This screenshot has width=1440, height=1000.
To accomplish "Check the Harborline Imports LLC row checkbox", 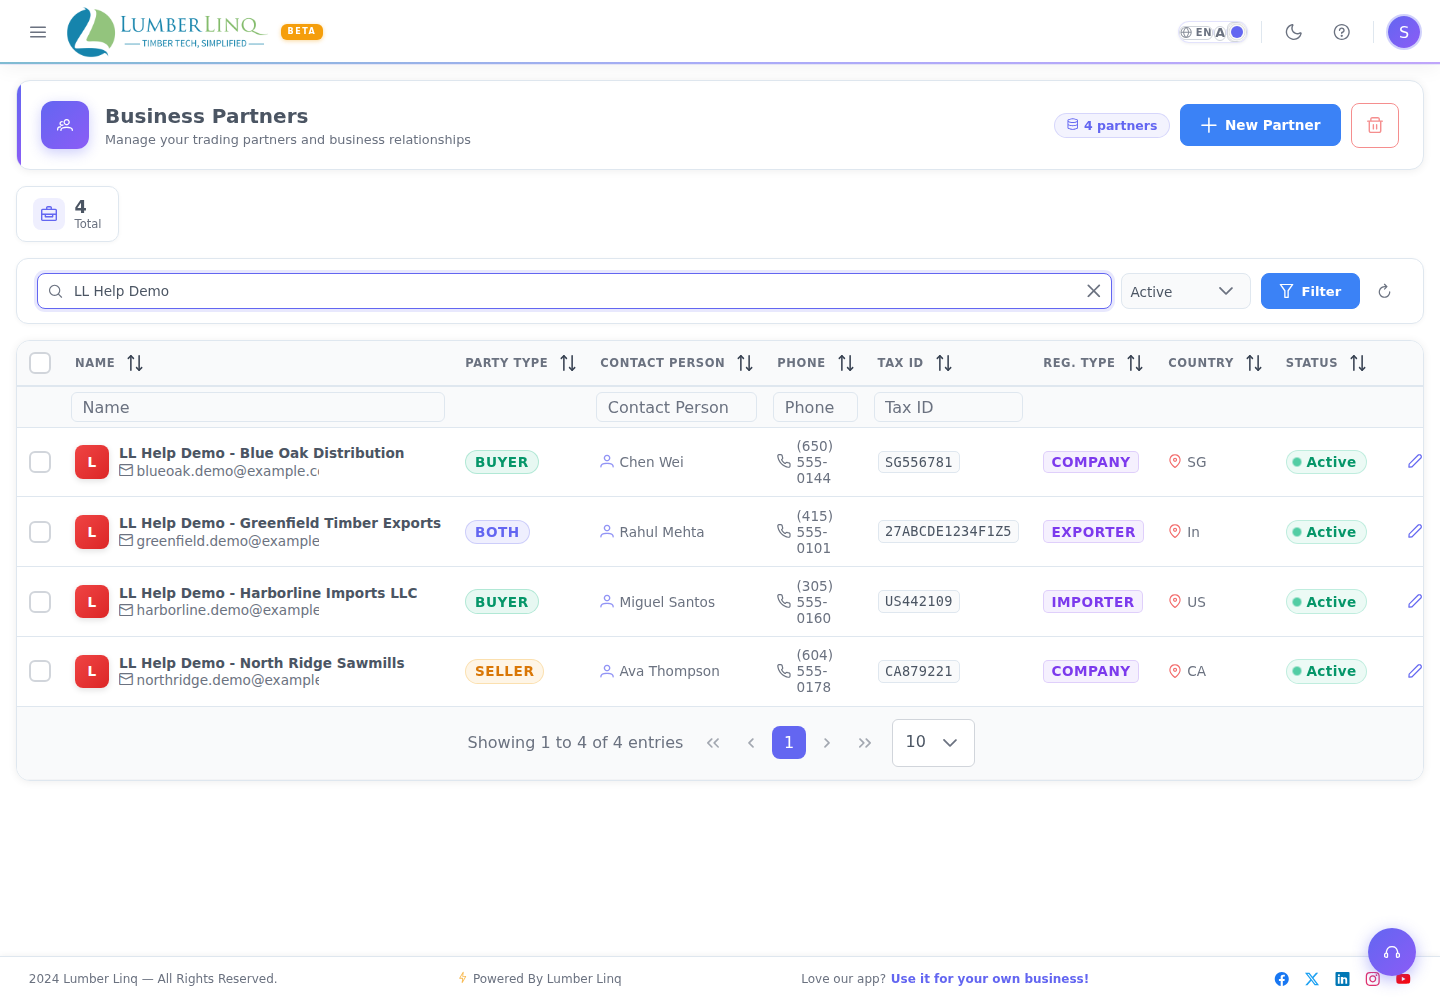I will coord(40,602).
